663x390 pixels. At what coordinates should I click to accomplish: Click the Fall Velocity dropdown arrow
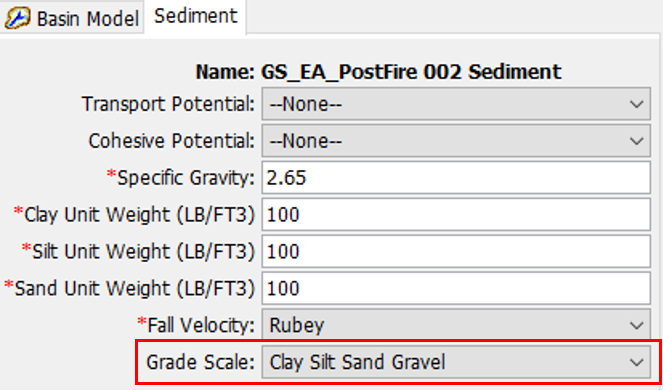tap(636, 325)
